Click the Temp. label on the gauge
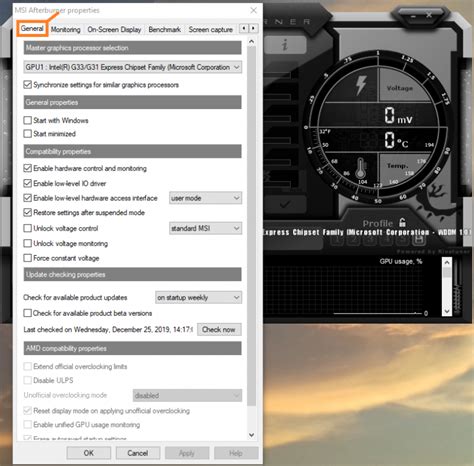474x466 pixels. (x=397, y=166)
